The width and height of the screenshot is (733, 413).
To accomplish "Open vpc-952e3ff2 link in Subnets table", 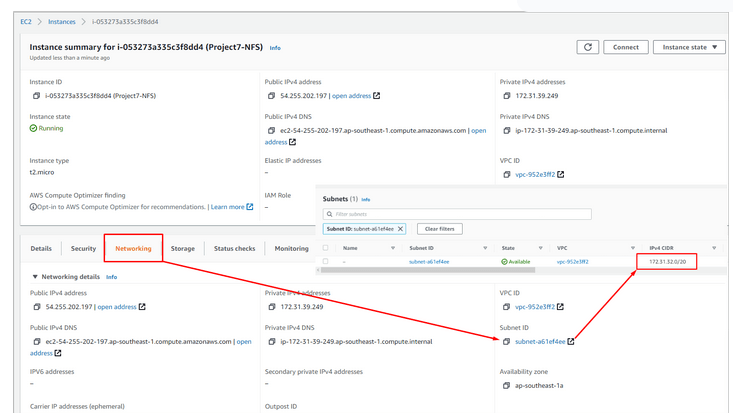I will [x=572, y=262].
